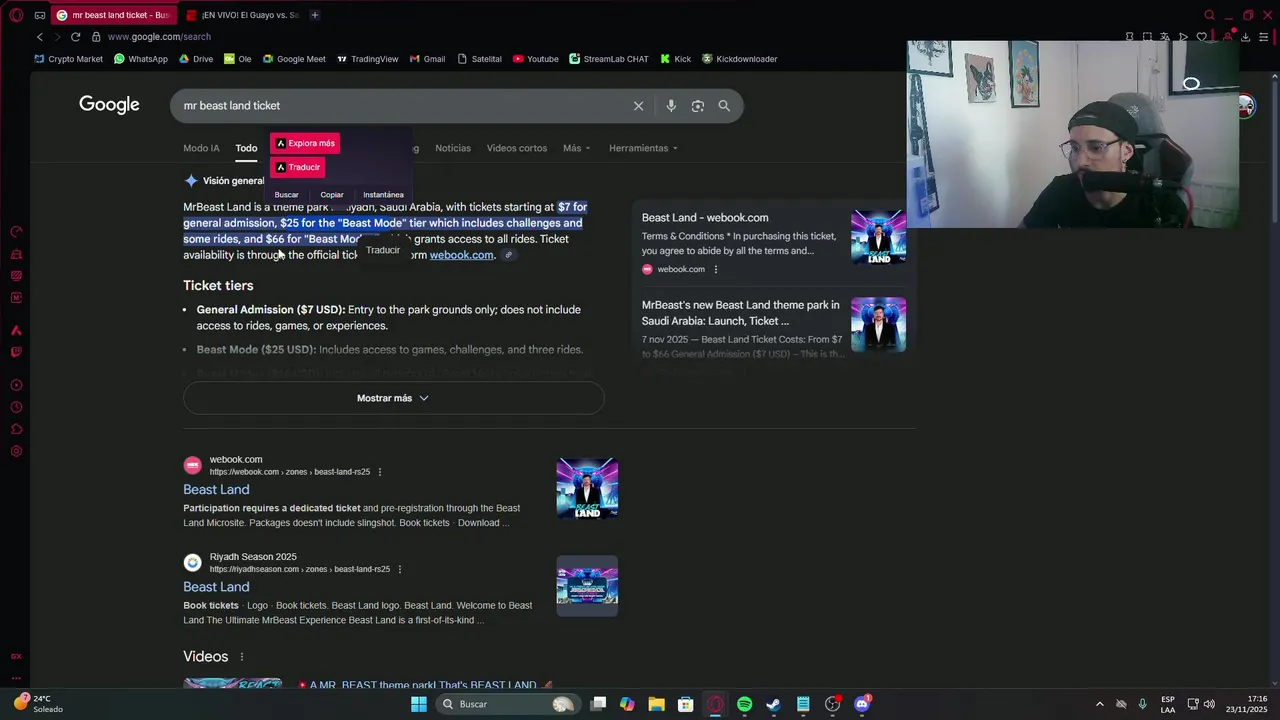Click the Google search magnifier button
This screenshot has width=1280, height=720.
(x=724, y=106)
